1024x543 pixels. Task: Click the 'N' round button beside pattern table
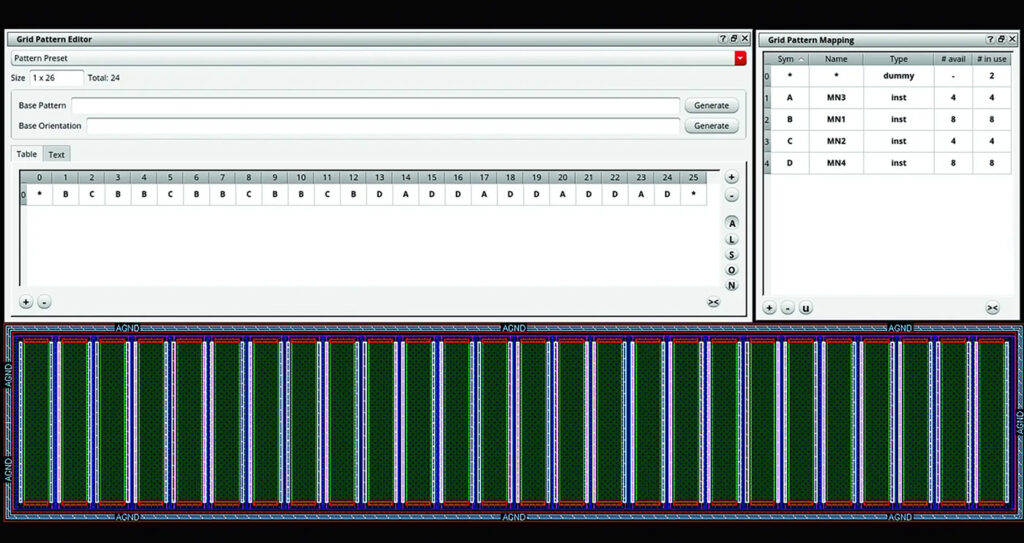click(x=732, y=286)
